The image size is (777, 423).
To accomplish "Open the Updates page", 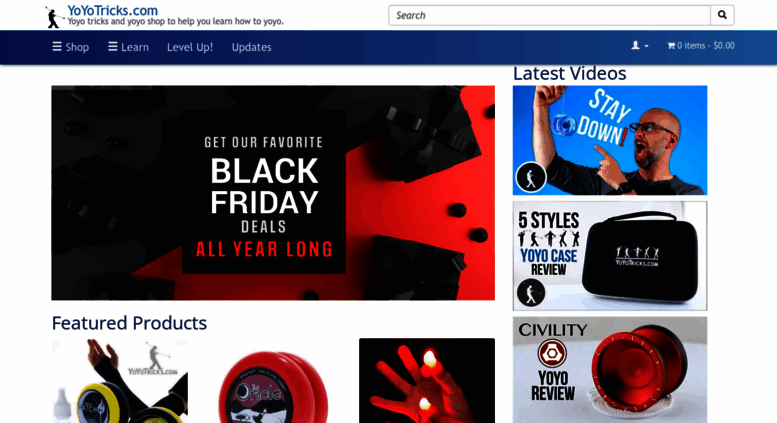I will click(x=251, y=47).
